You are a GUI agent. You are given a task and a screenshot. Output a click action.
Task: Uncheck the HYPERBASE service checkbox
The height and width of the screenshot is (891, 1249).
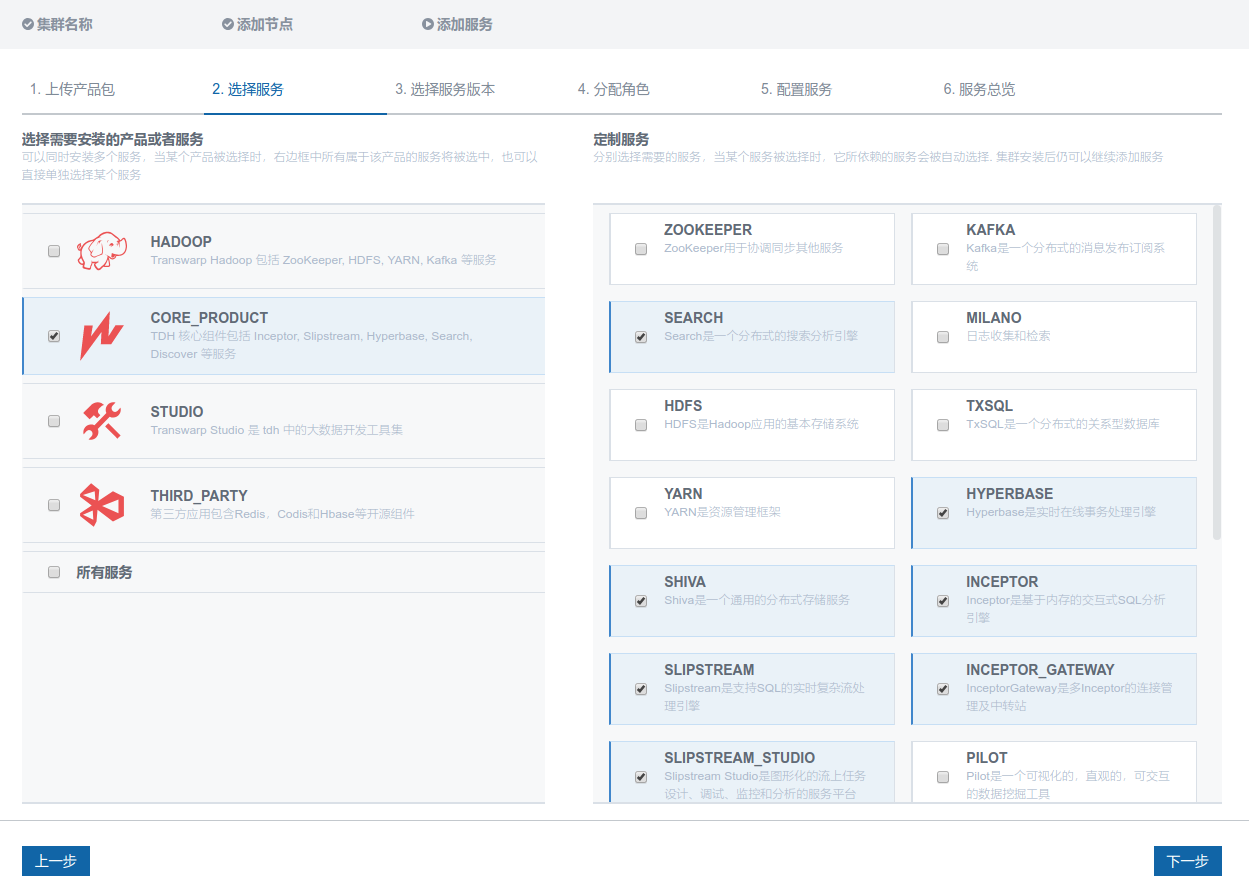[943, 514]
